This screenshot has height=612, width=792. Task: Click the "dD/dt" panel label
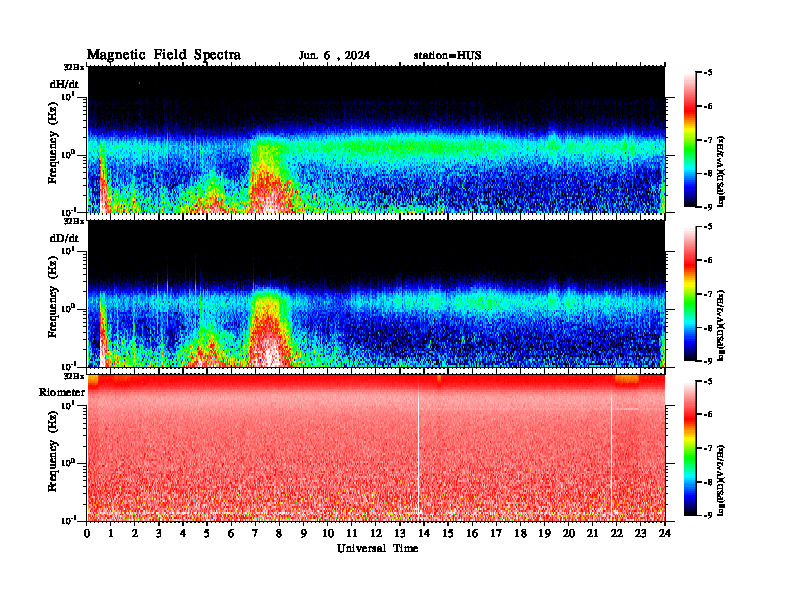[x=64, y=238]
